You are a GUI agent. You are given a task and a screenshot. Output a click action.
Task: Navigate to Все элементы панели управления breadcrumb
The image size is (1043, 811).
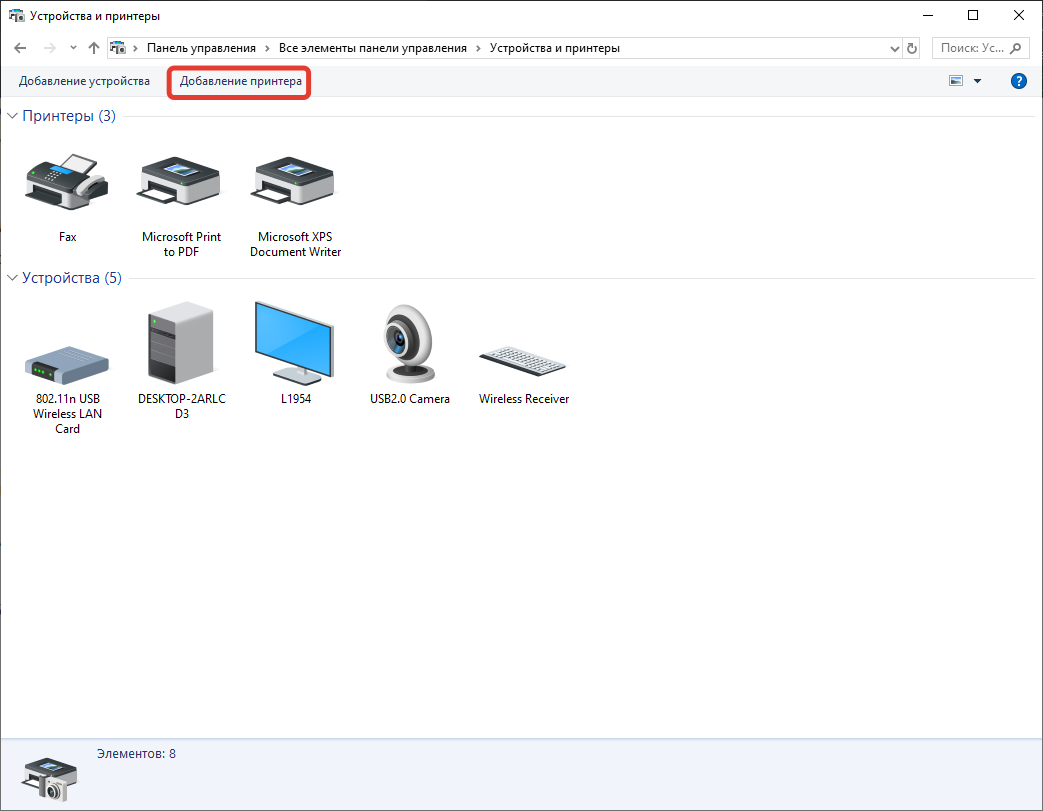[x=372, y=48]
